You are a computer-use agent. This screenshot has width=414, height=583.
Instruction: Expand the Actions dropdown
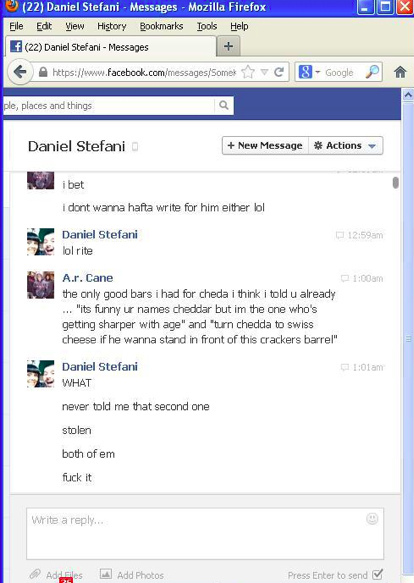click(346, 145)
